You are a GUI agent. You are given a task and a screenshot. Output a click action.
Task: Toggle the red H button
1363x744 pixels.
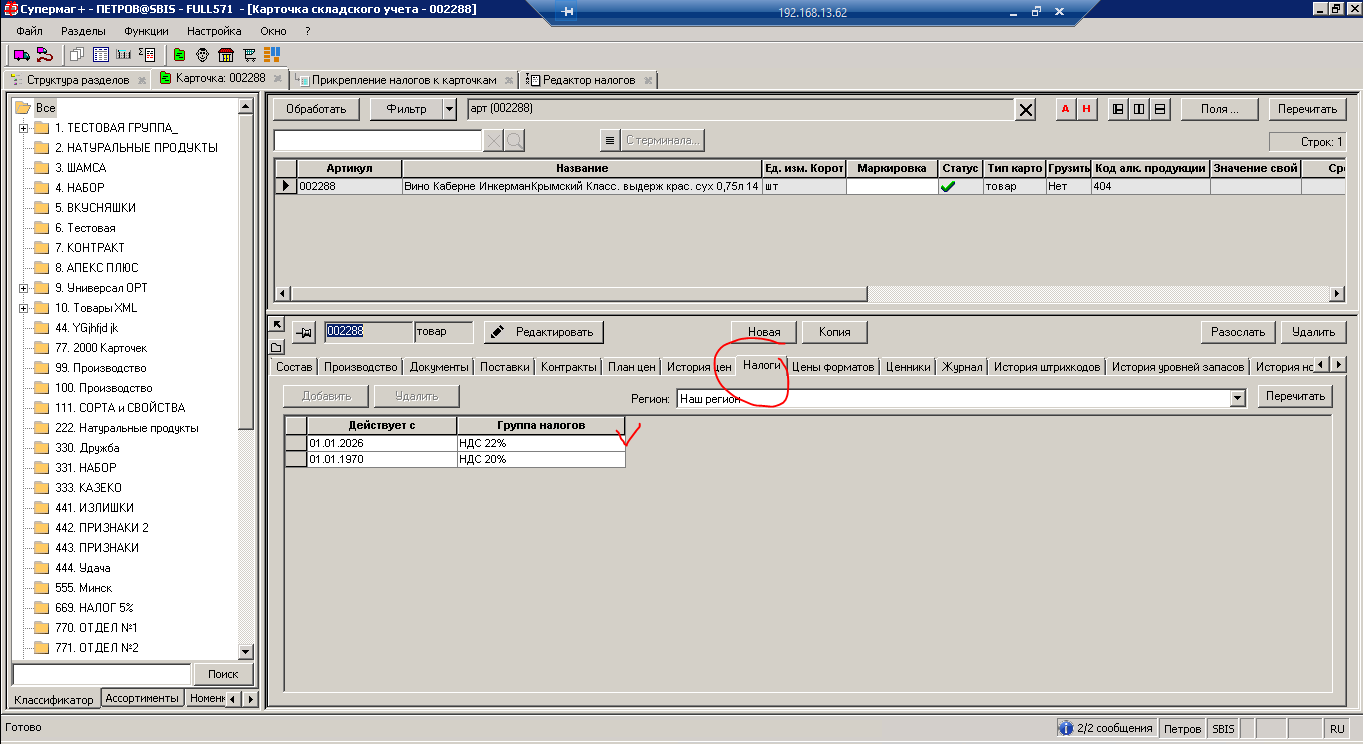tap(1085, 109)
